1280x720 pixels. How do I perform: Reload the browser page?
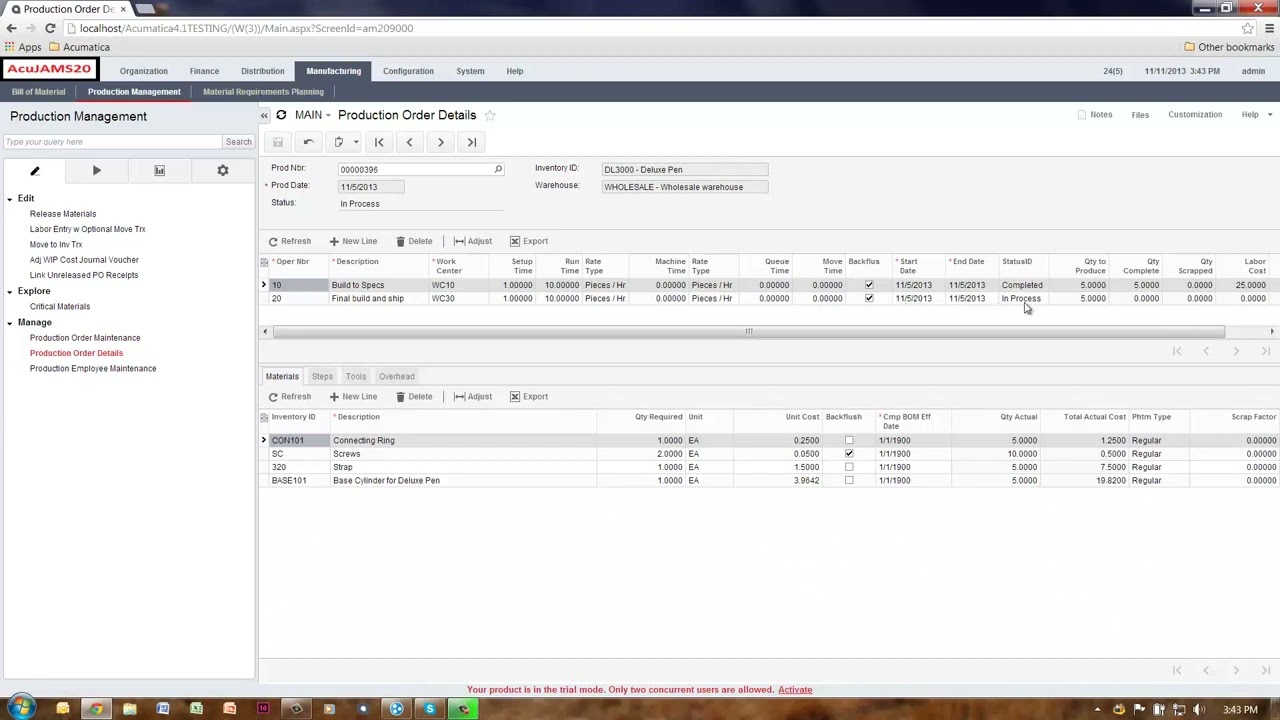(50, 28)
